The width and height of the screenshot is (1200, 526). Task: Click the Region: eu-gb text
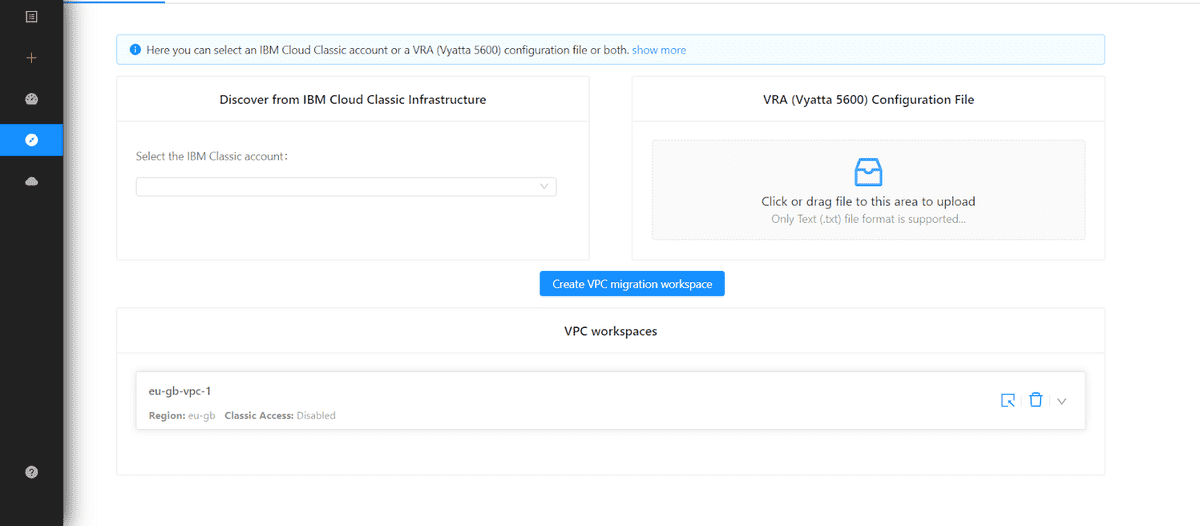coord(182,415)
